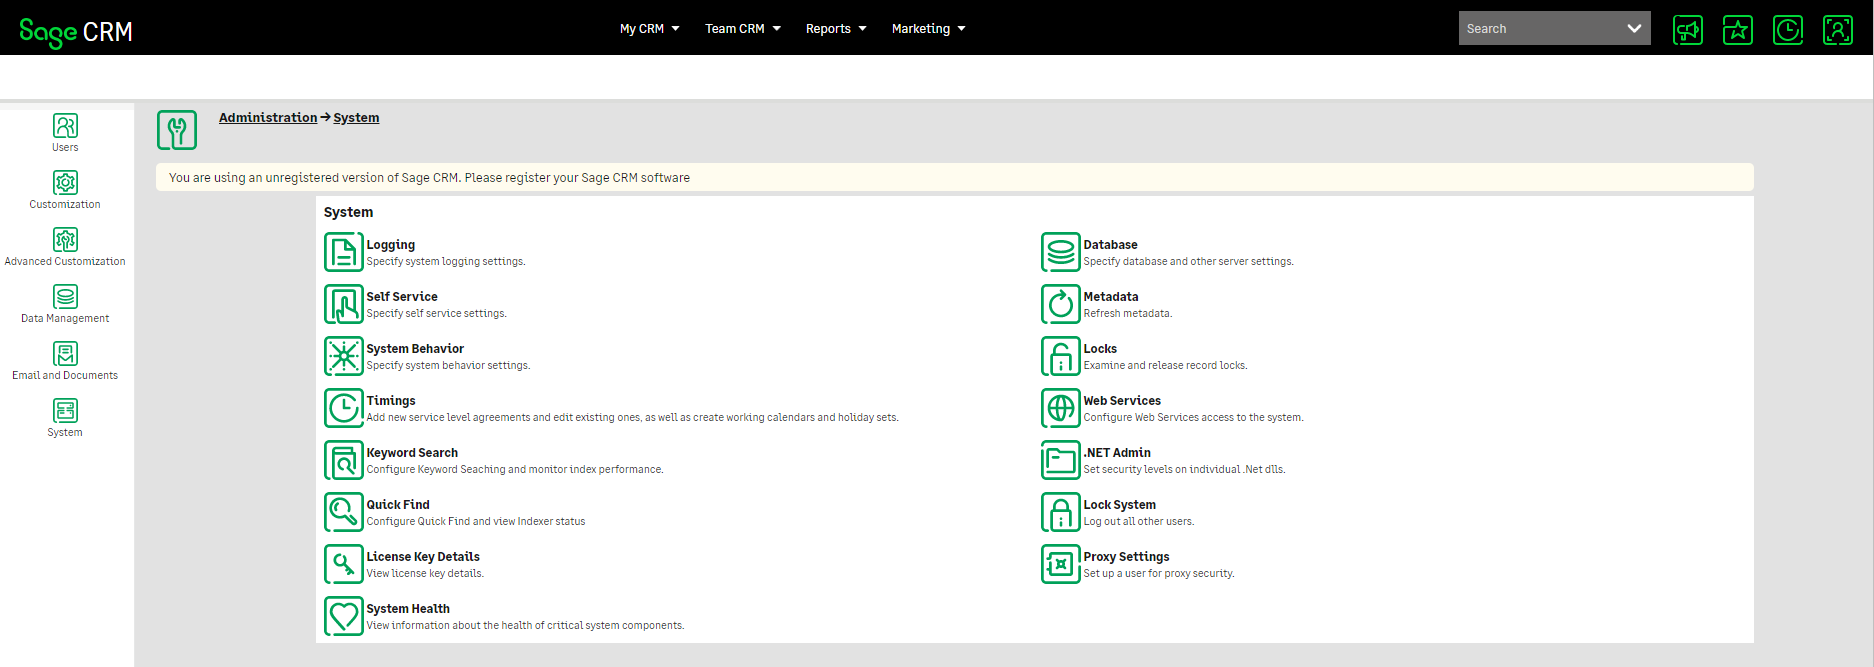The image size is (1874, 667).
Task: Open the Web Services link
Action: 1122,401
